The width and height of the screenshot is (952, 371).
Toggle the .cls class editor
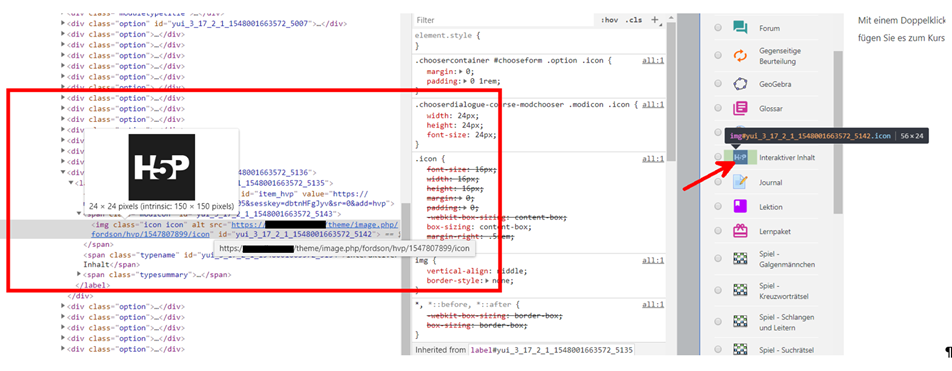click(x=634, y=20)
